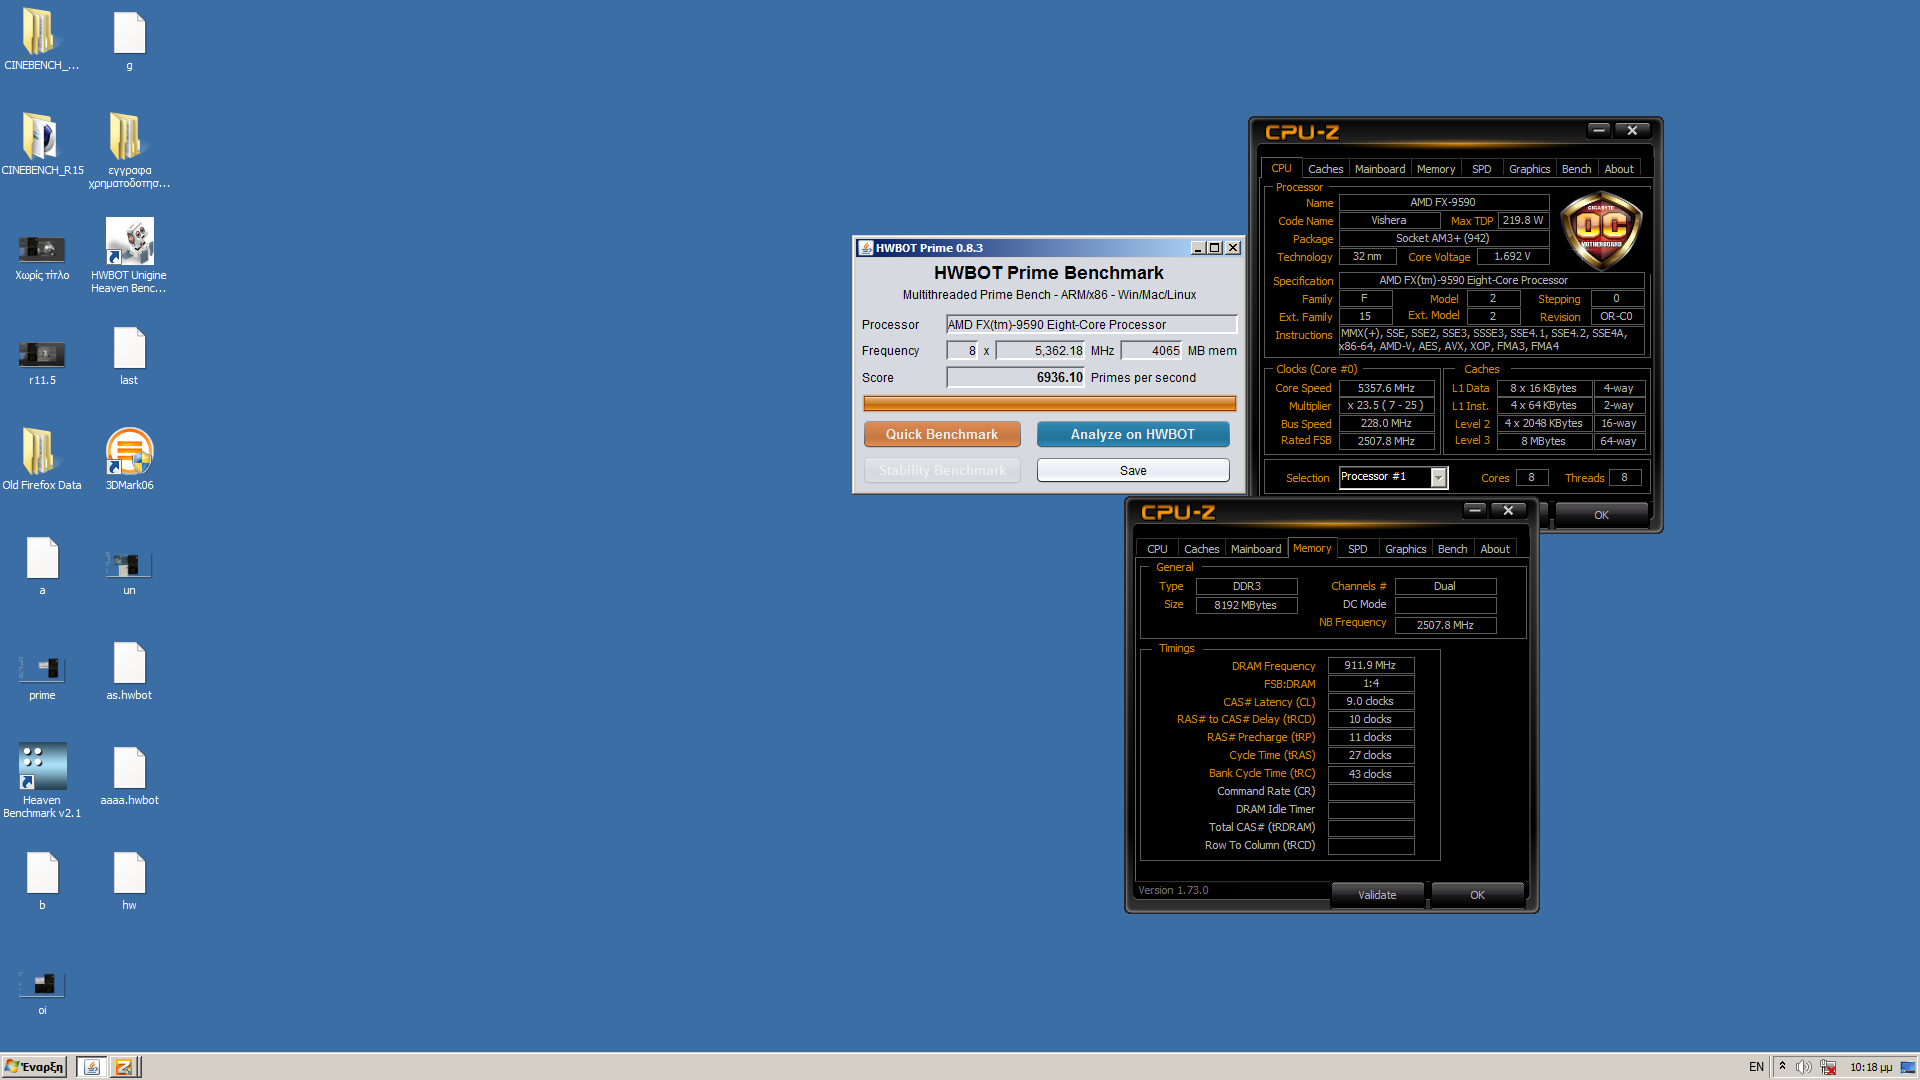Viewport: 1920px width, 1080px height.
Task: Select the as.hwbot file
Action: (x=129, y=670)
